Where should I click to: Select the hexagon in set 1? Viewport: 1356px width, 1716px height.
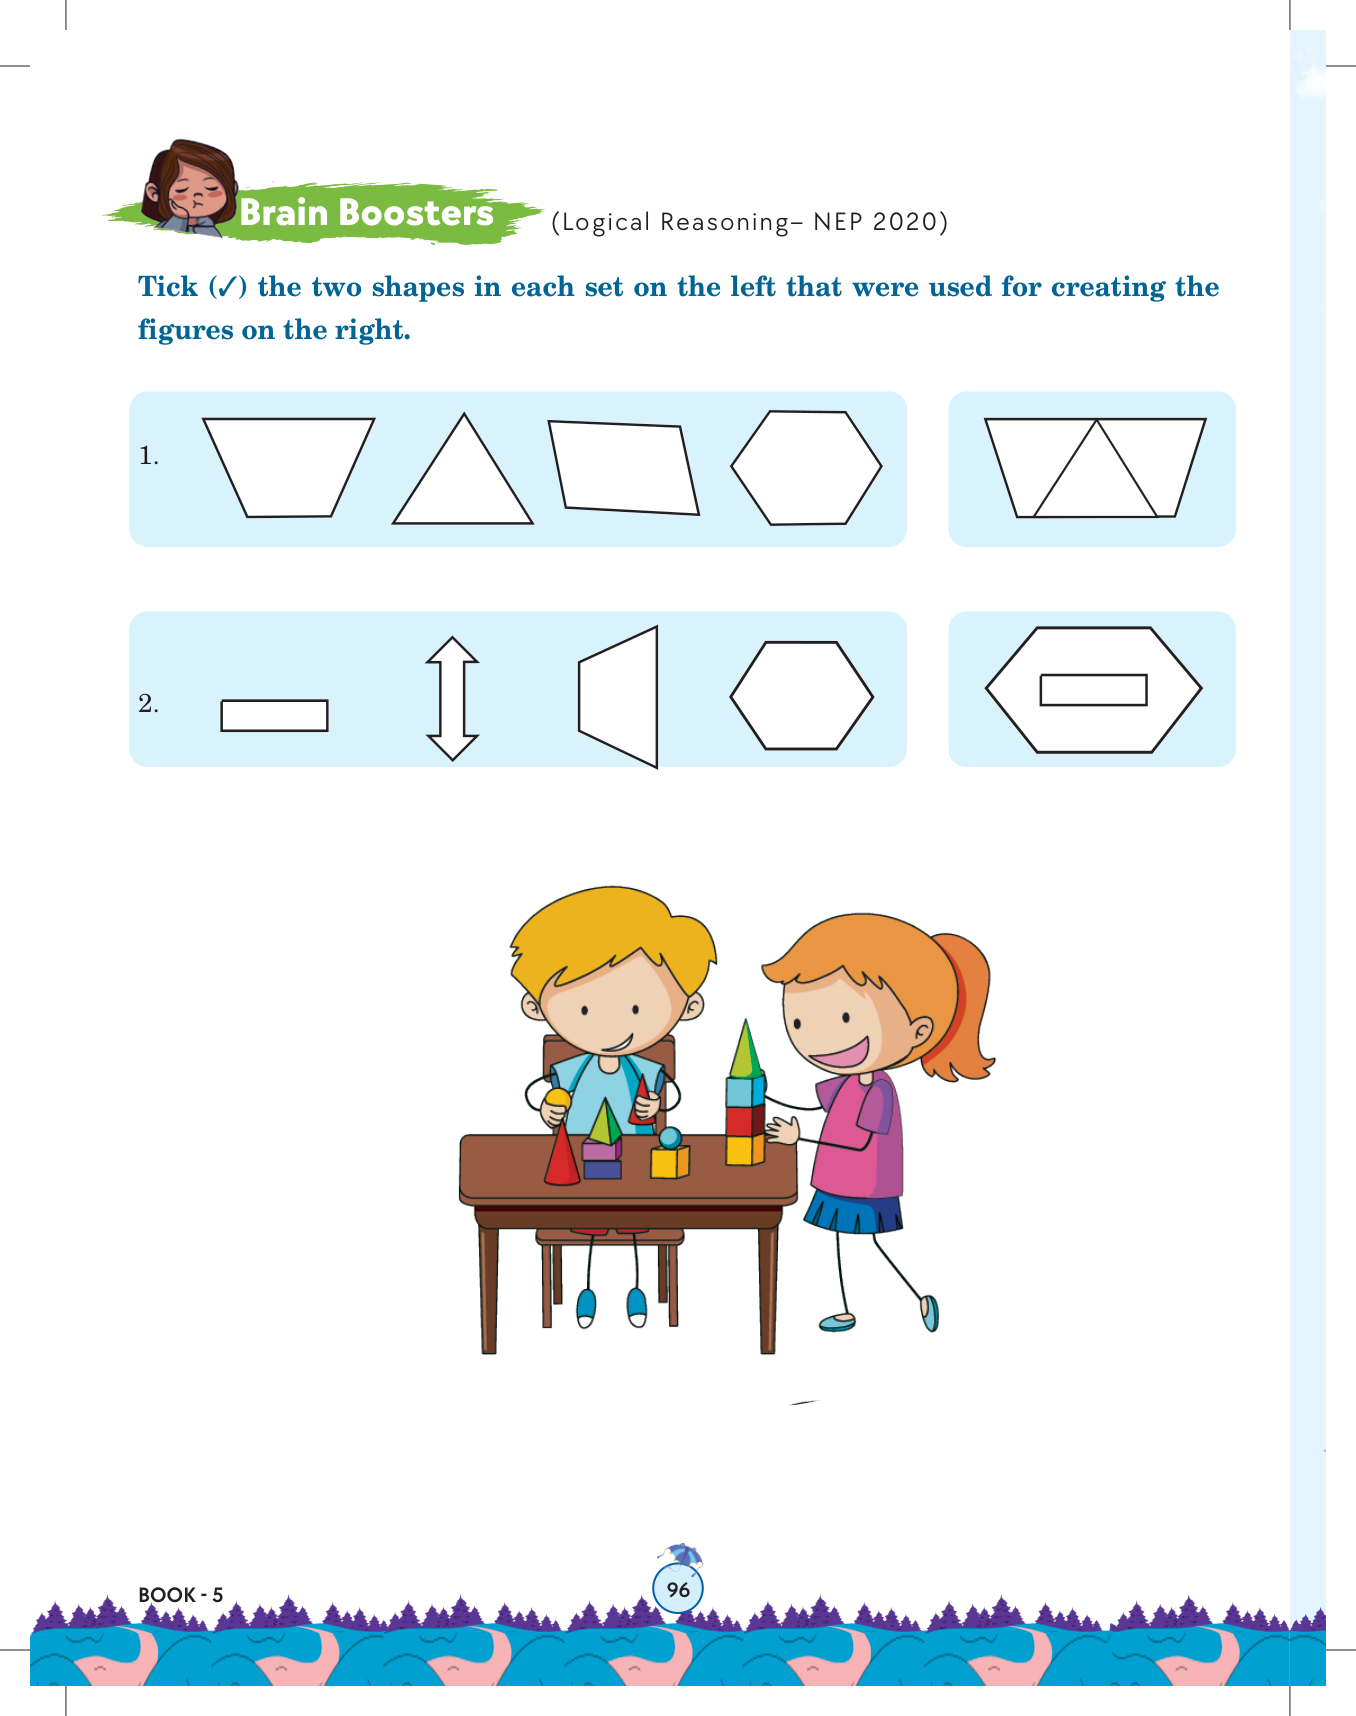click(806, 467)
